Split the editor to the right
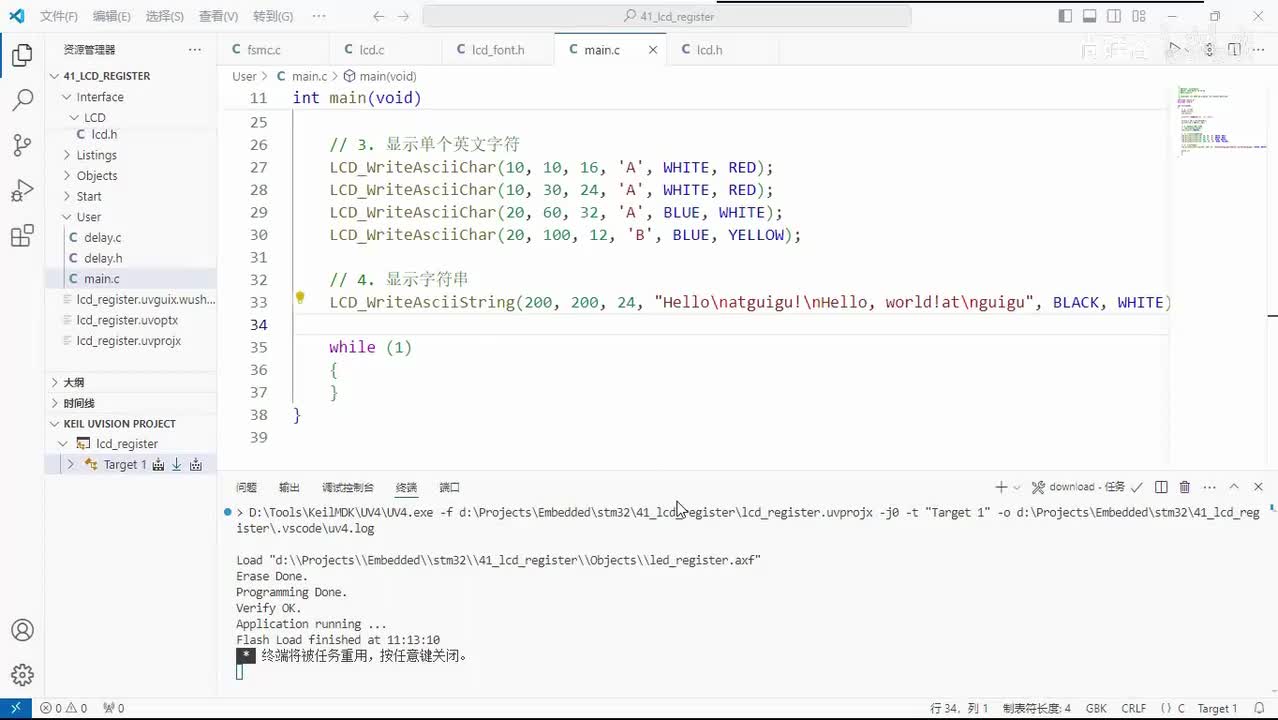 [1234, 49]
